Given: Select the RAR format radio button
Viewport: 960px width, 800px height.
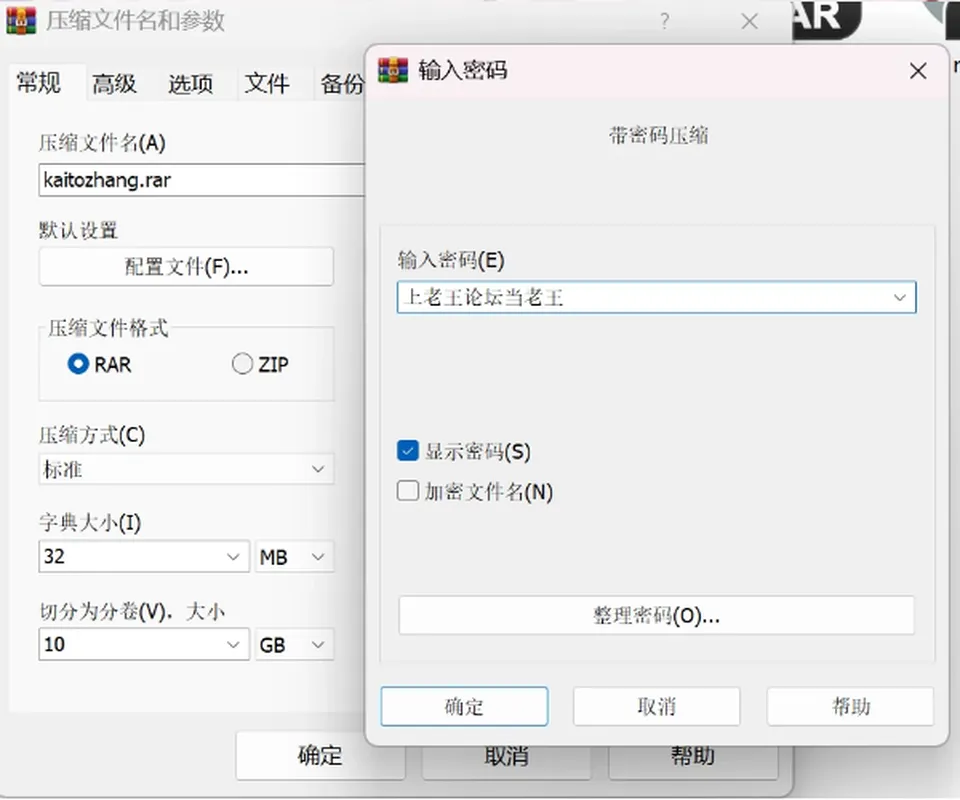Looking at the screenshot, I should point(78,364).
